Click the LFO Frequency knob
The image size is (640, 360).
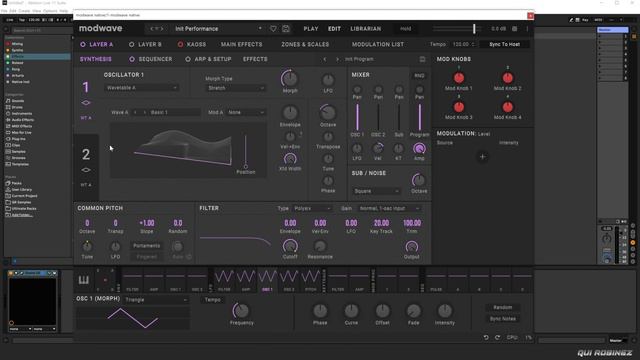tap(241, 311)
